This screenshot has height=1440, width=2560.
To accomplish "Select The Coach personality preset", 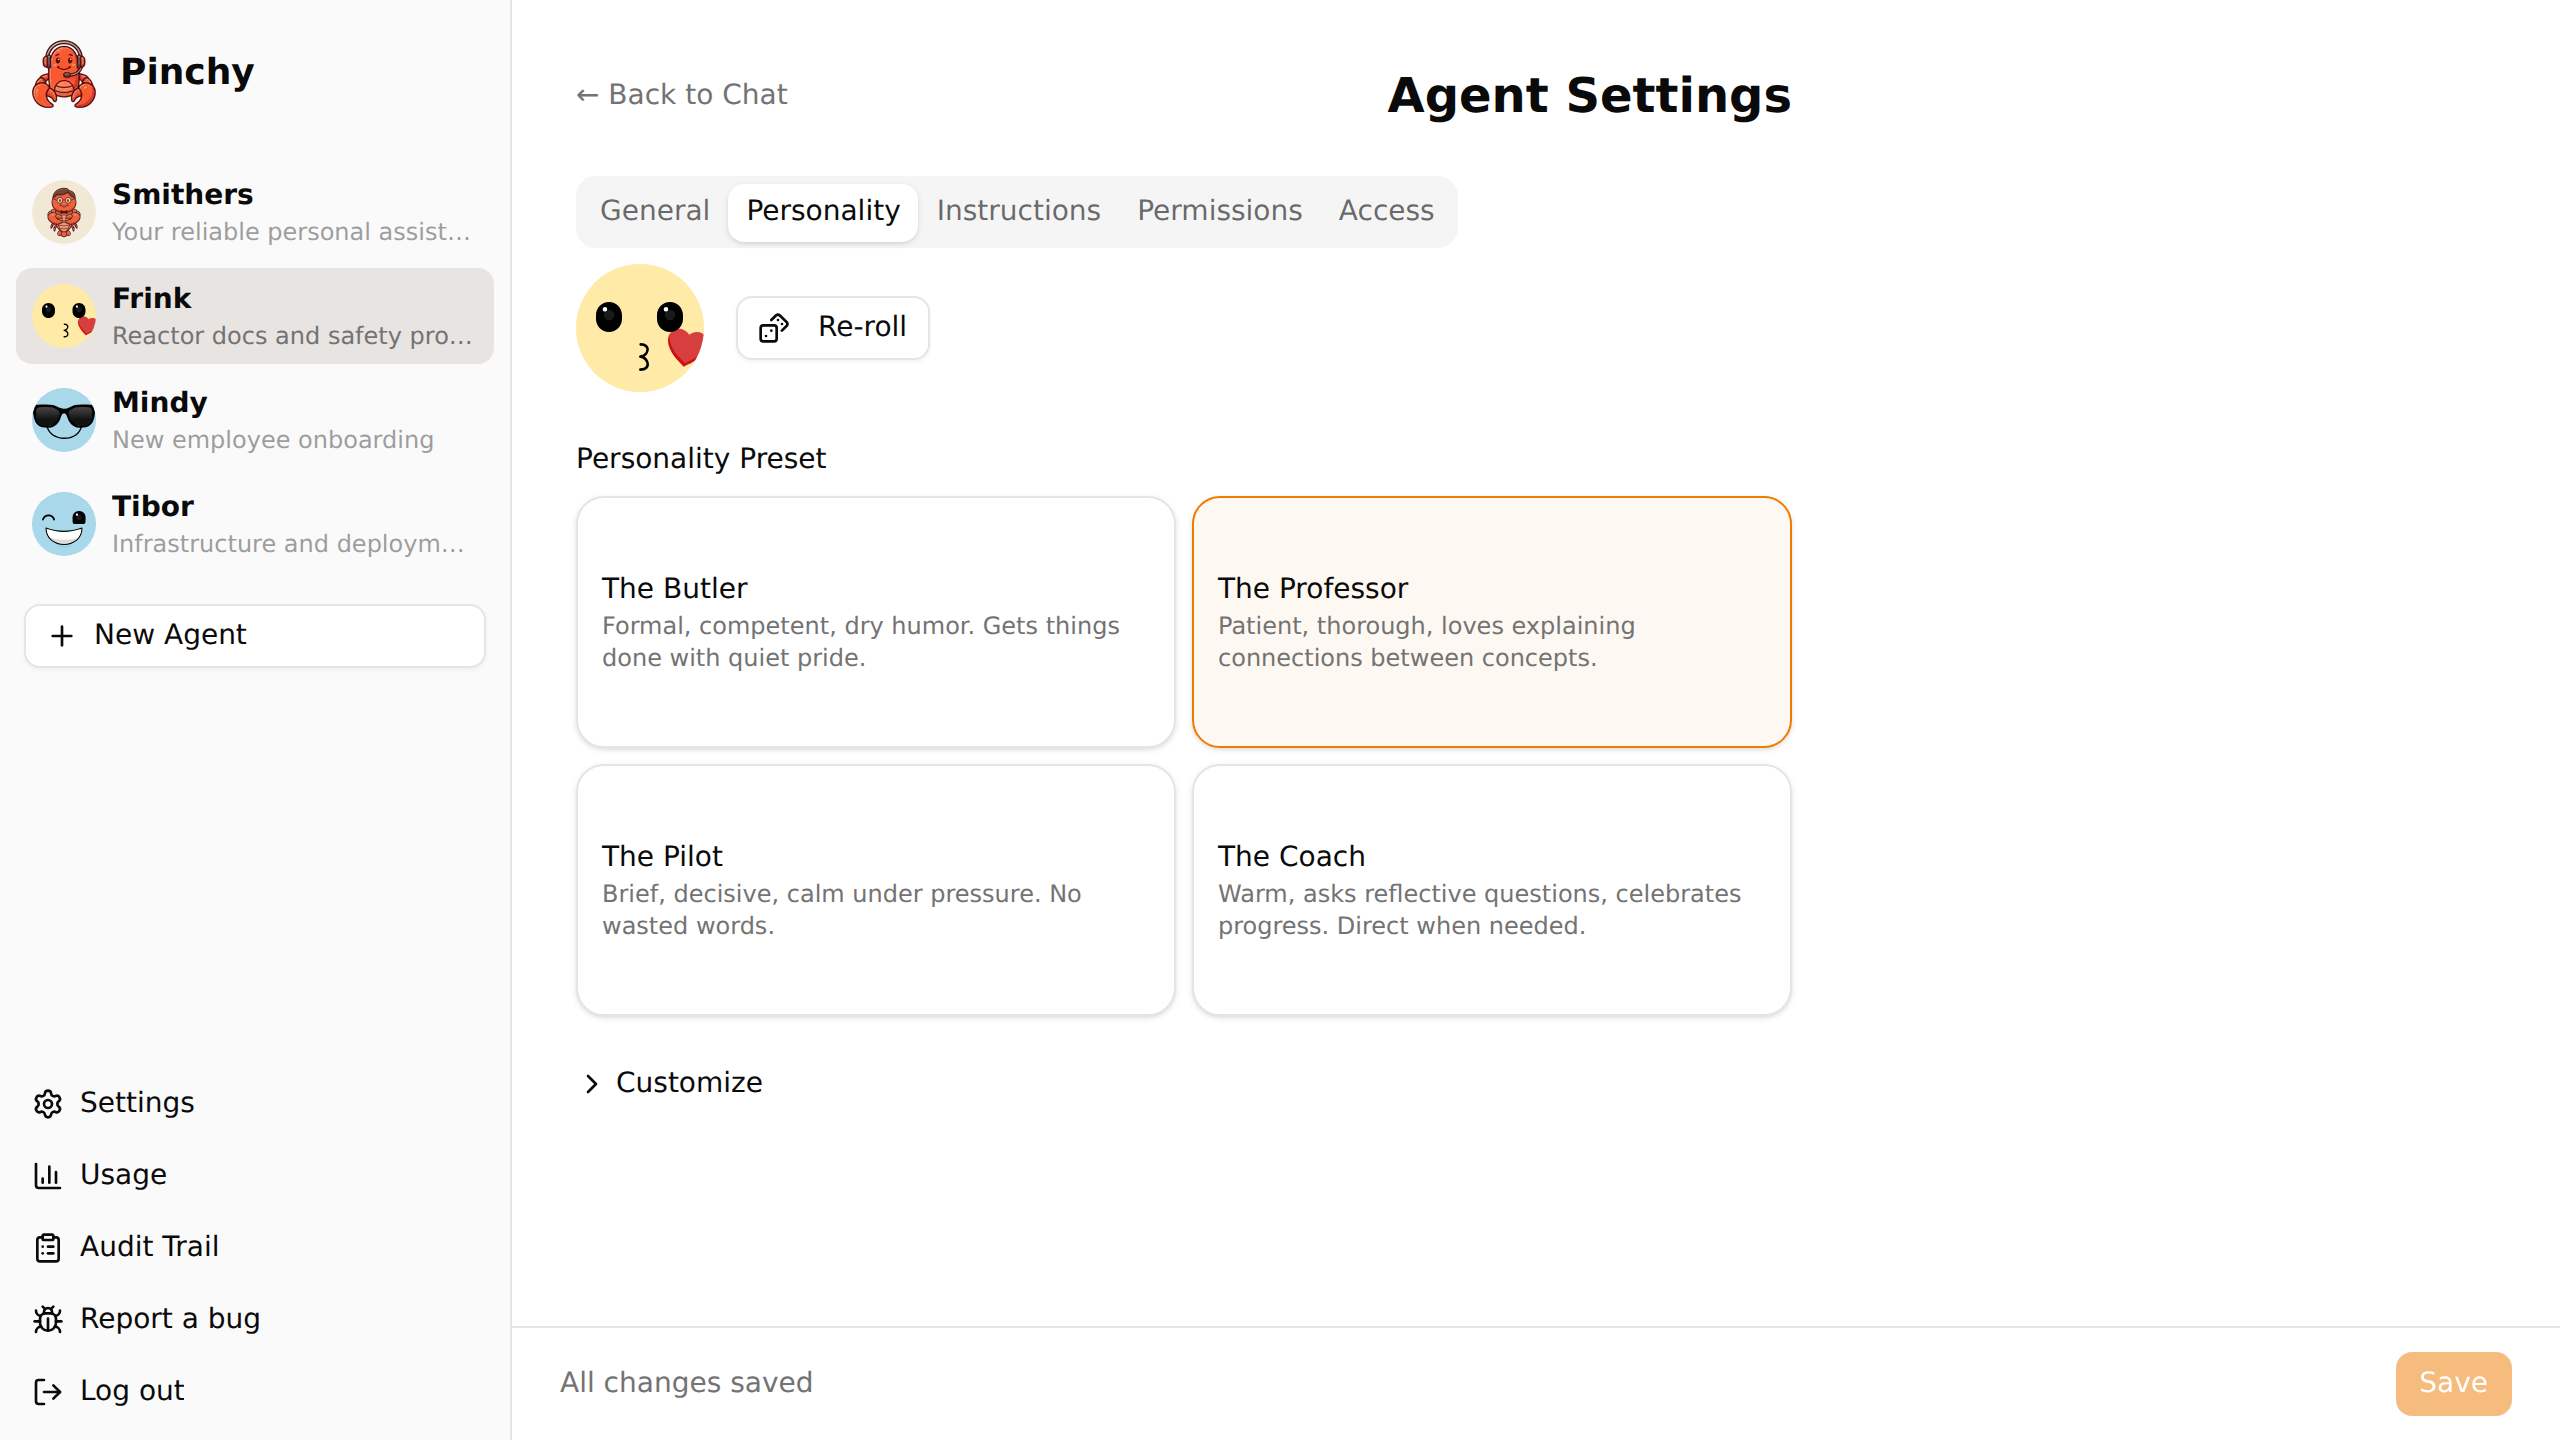I will tap(1491, 889).
